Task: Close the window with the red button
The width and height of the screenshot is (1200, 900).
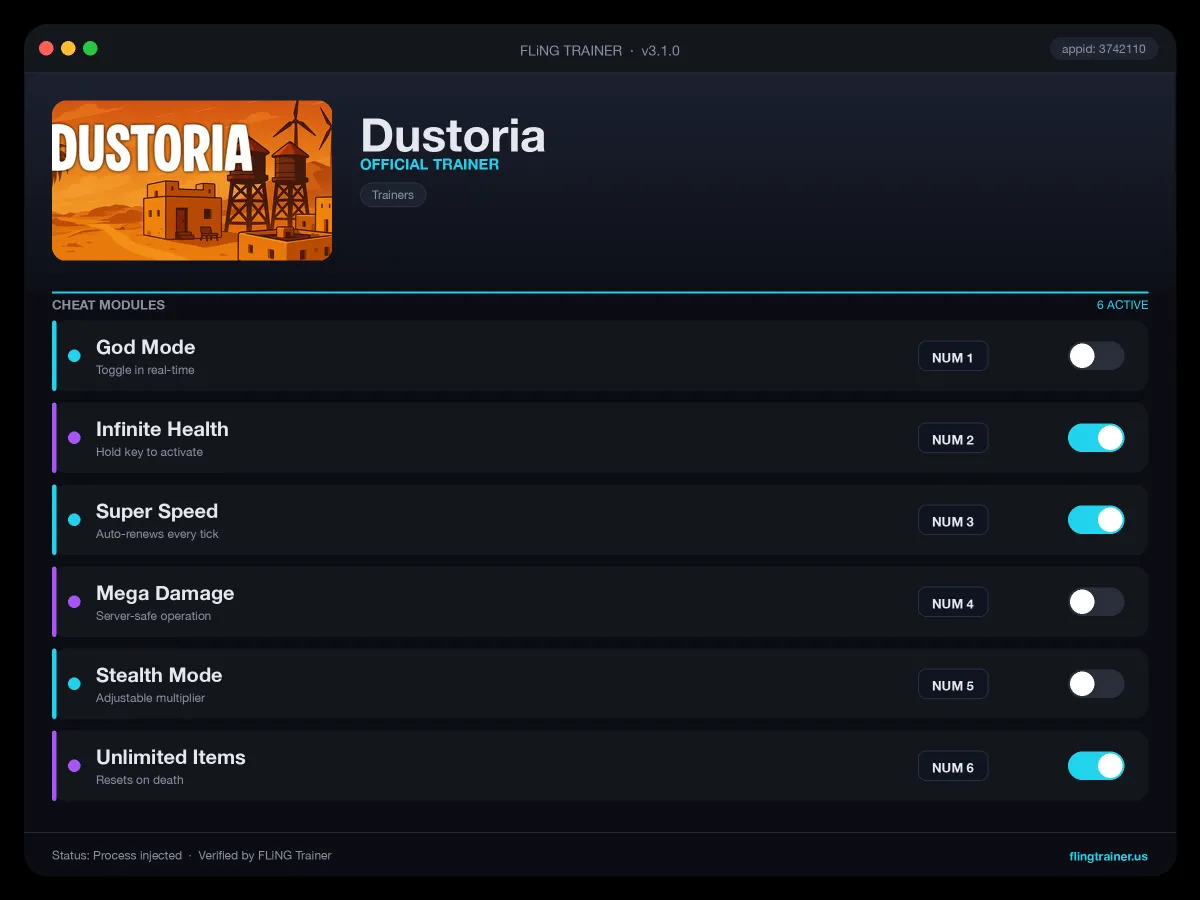Action: coord(46,48)
